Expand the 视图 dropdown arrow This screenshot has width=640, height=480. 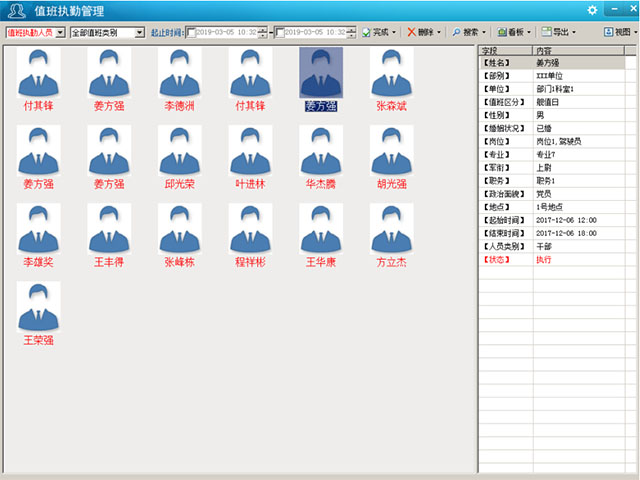(636, 32)
